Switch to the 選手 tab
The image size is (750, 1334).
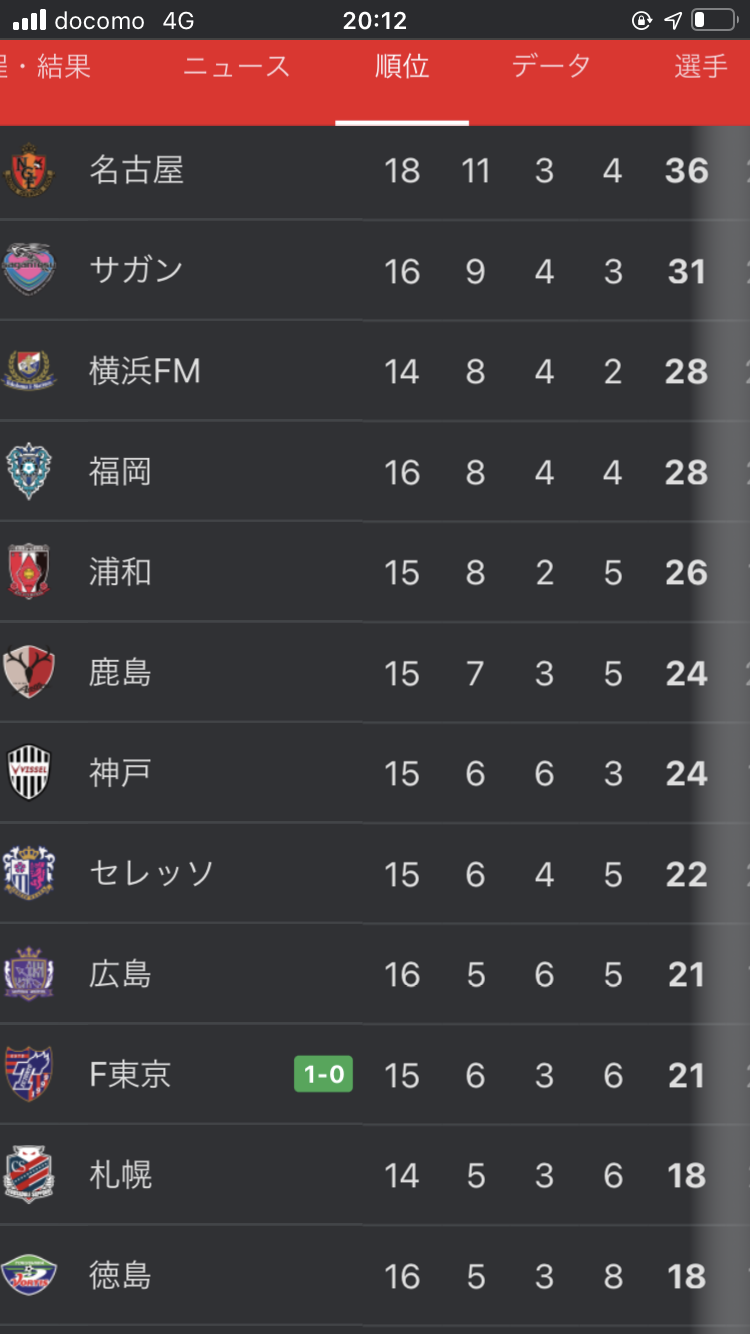coord(701,67)
